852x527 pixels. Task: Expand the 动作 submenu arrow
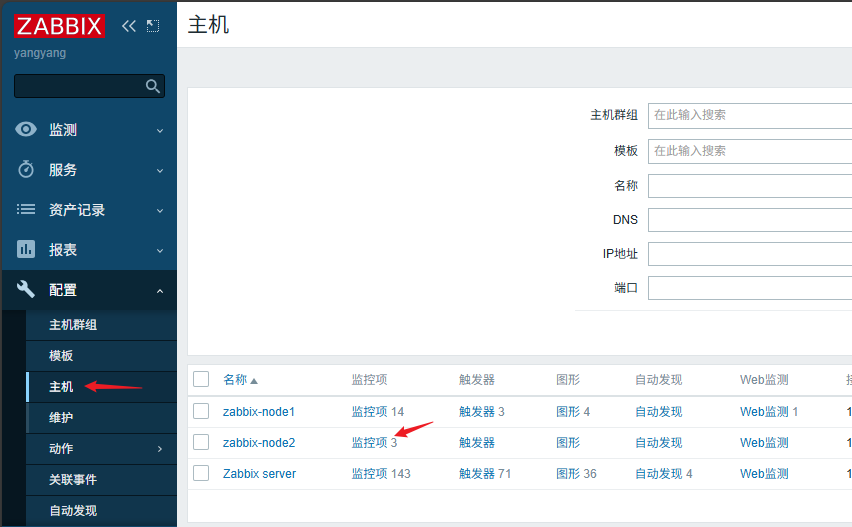point(160,449)
